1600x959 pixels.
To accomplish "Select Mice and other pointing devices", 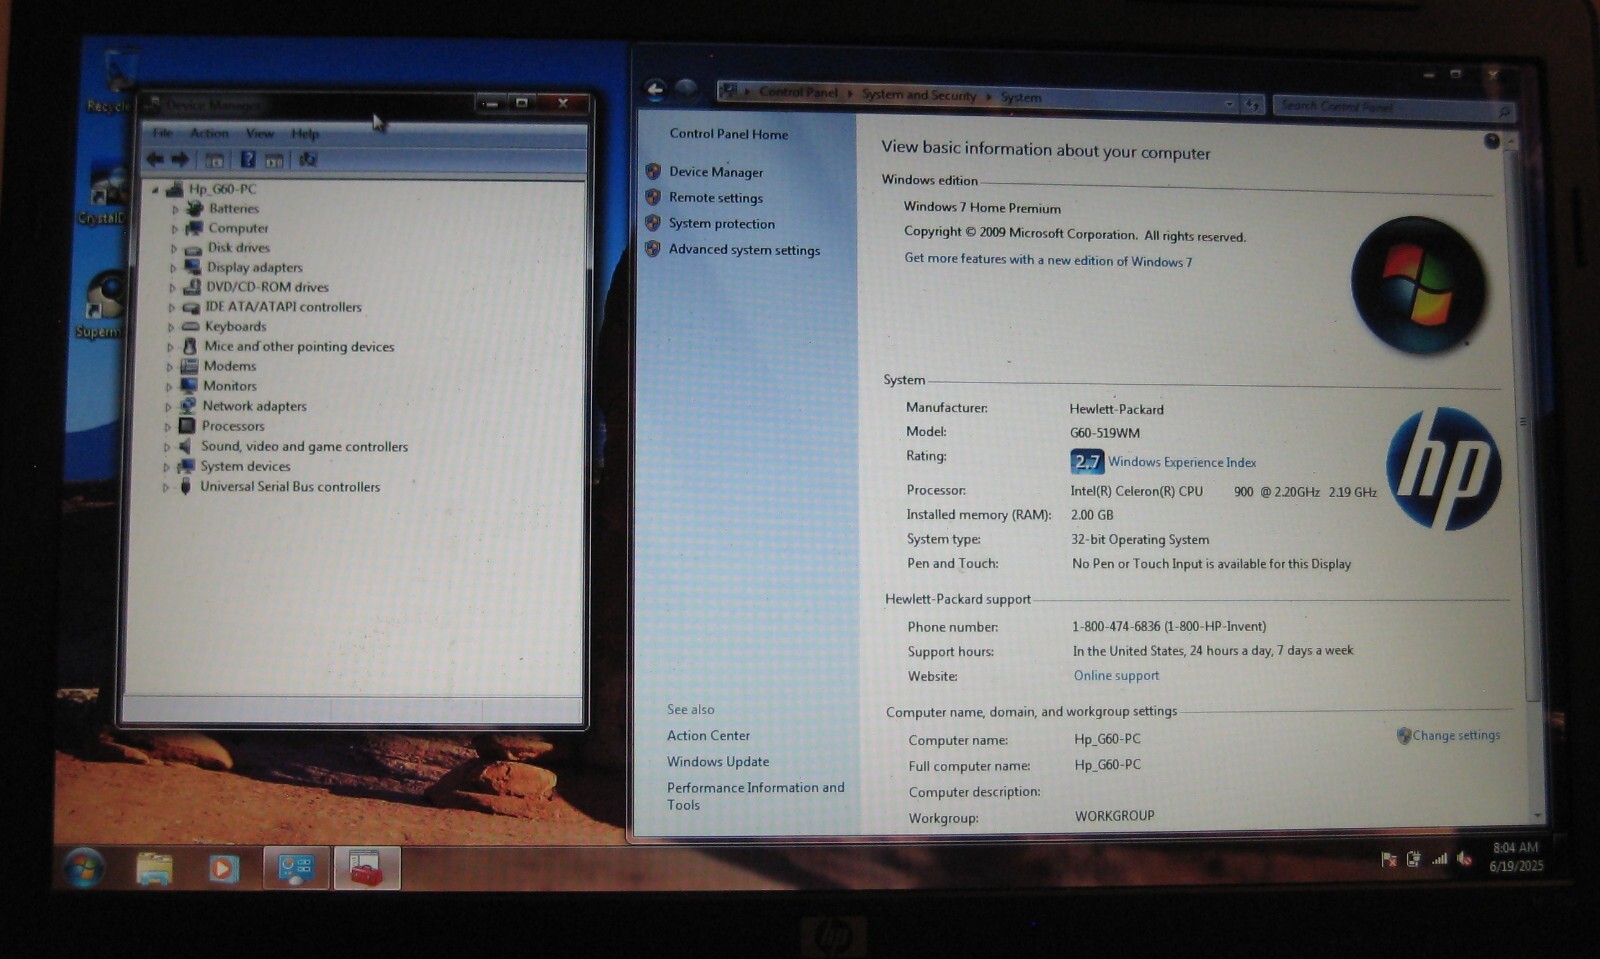I will pos(299,346).
